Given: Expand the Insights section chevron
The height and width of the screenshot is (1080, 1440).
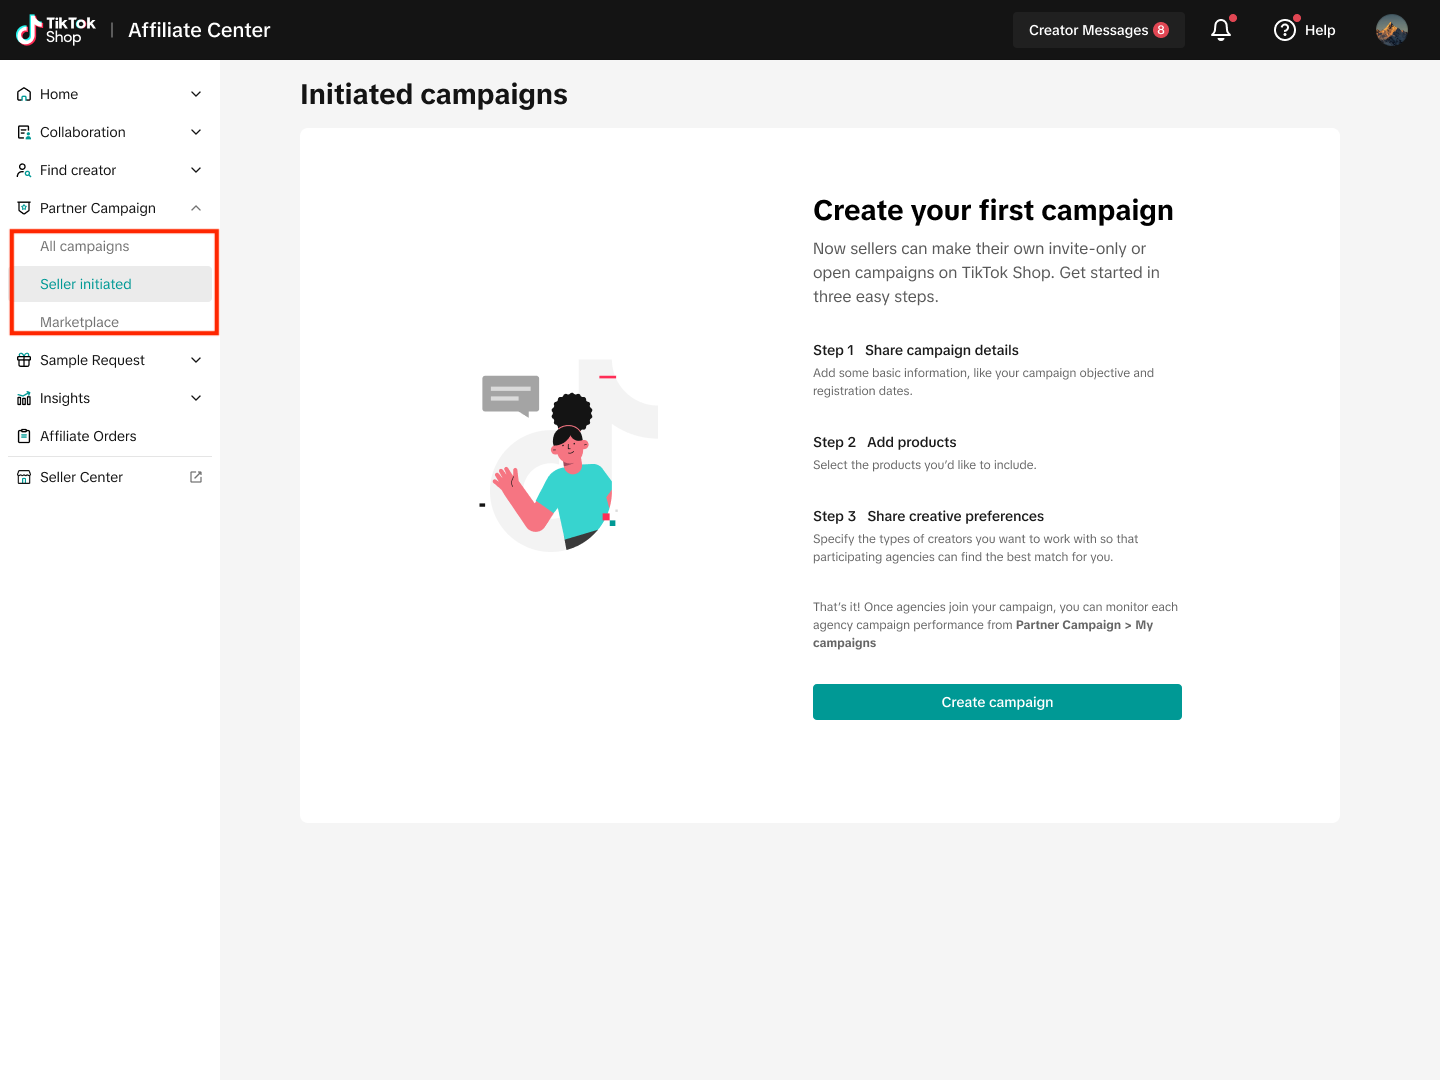Looking at the screenshot, I should click(x=196, y=398).
